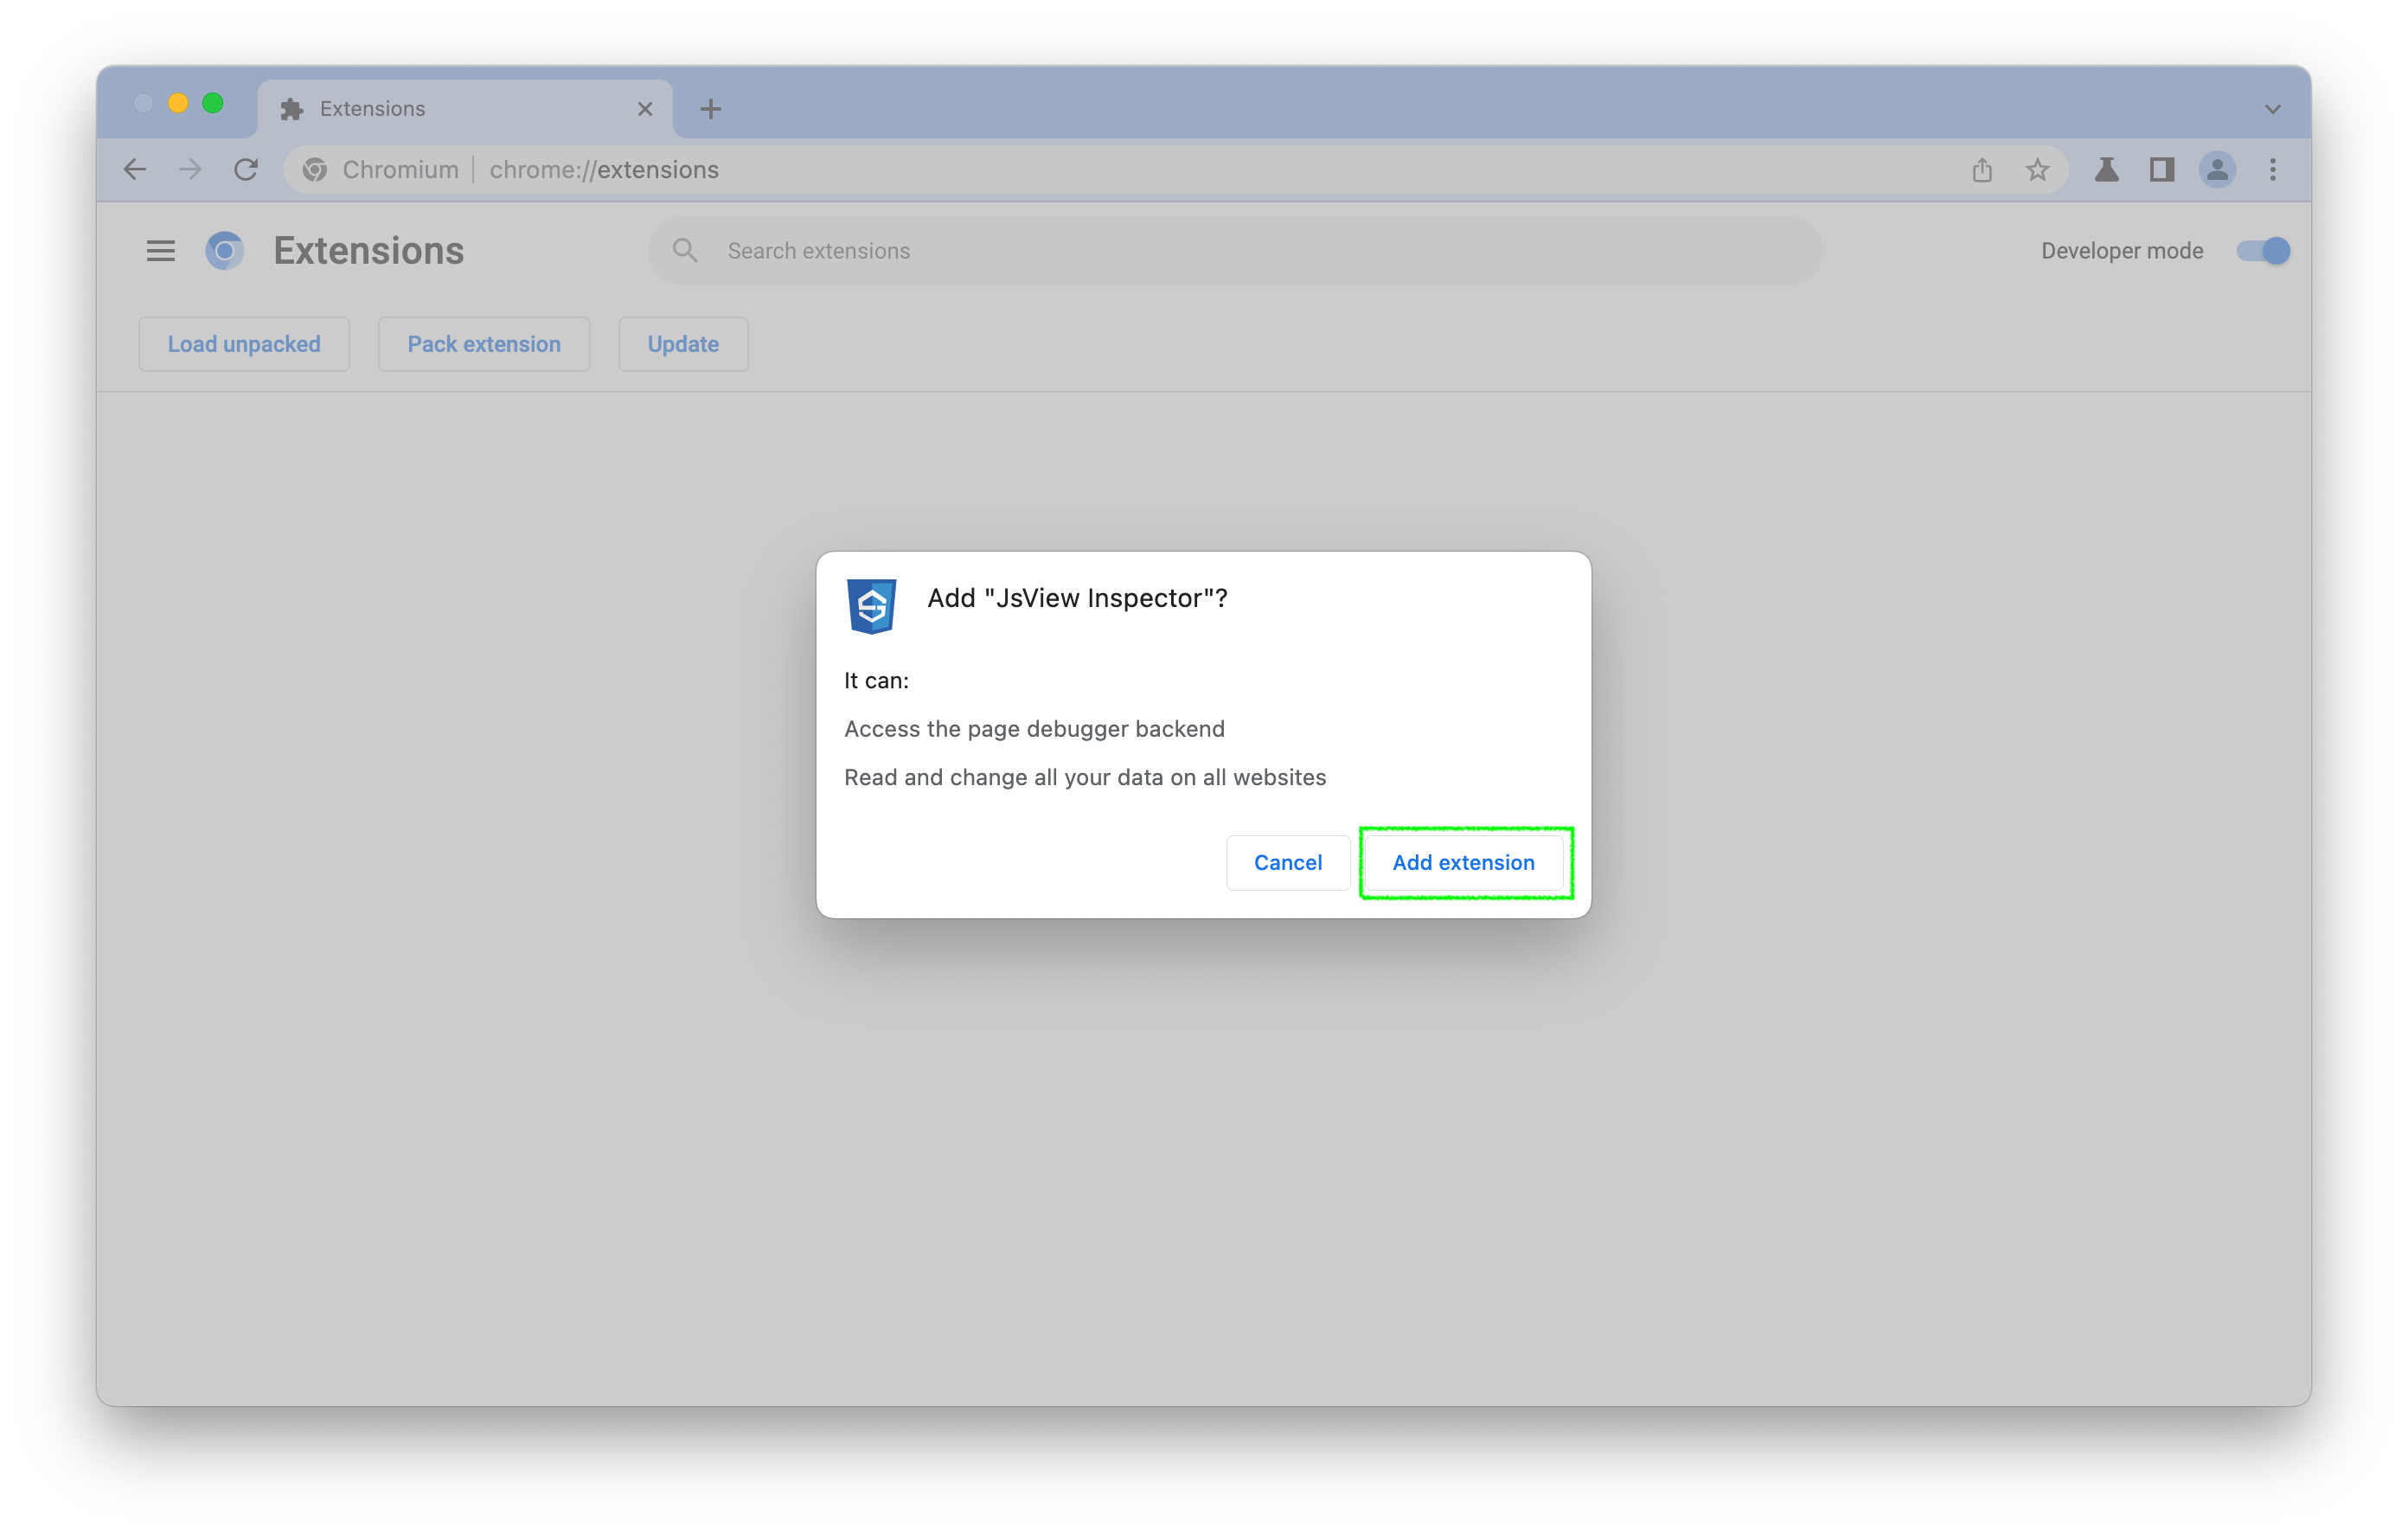
Task: Click the Add extension button
Action: [1463, 862]
